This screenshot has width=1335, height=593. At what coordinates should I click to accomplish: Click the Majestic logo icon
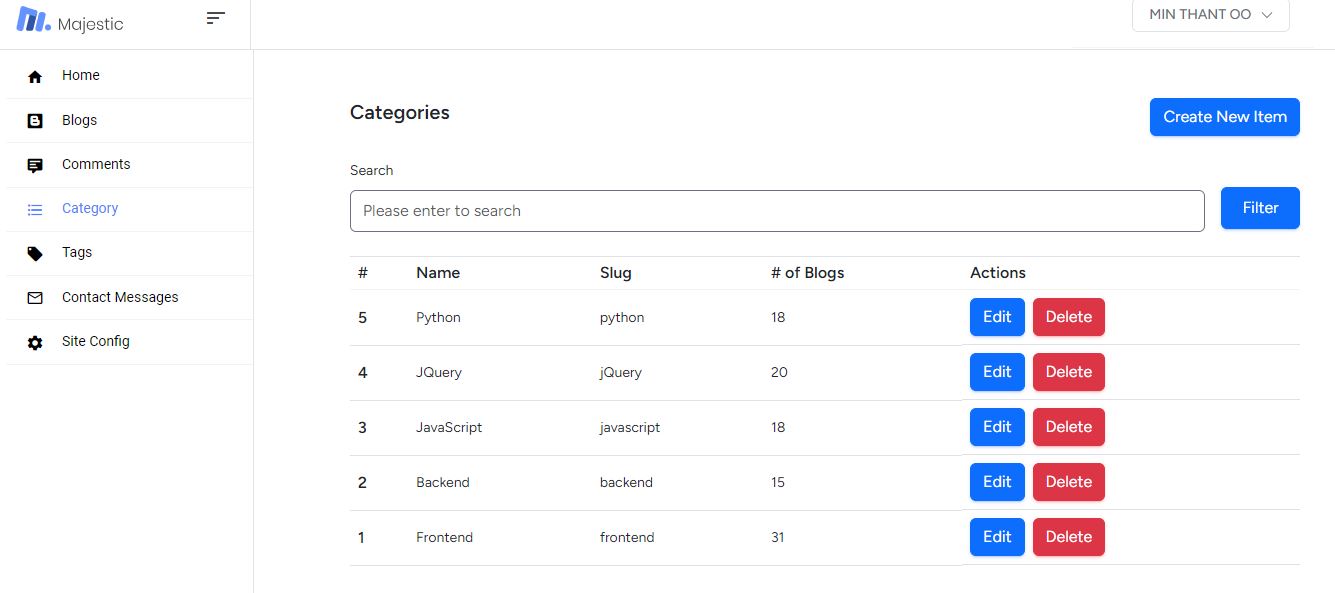33,19
